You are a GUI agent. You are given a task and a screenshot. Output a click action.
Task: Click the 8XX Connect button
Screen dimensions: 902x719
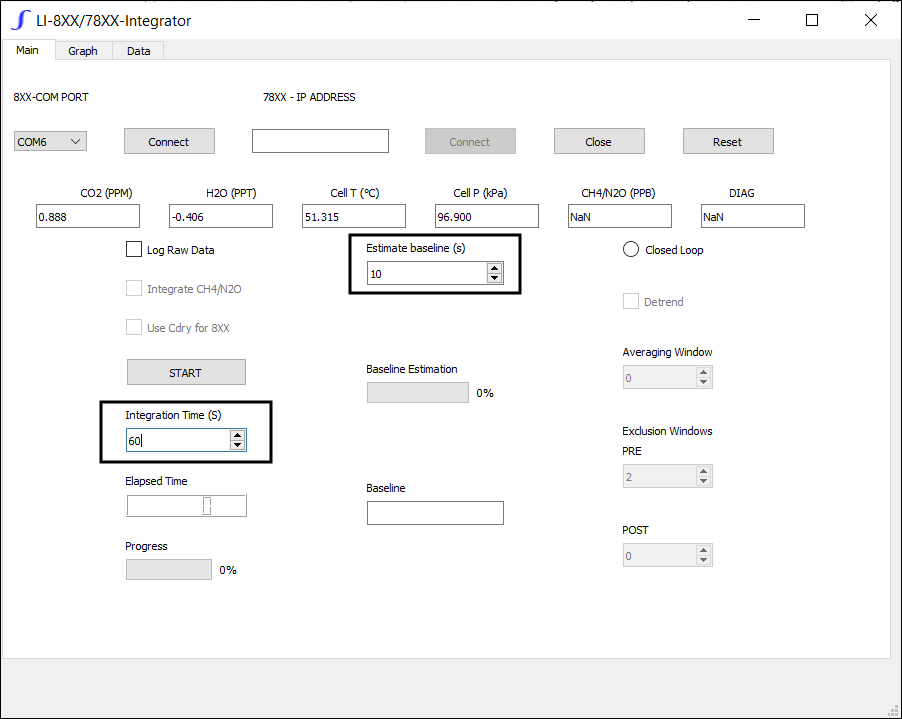[x=169, y=141]
